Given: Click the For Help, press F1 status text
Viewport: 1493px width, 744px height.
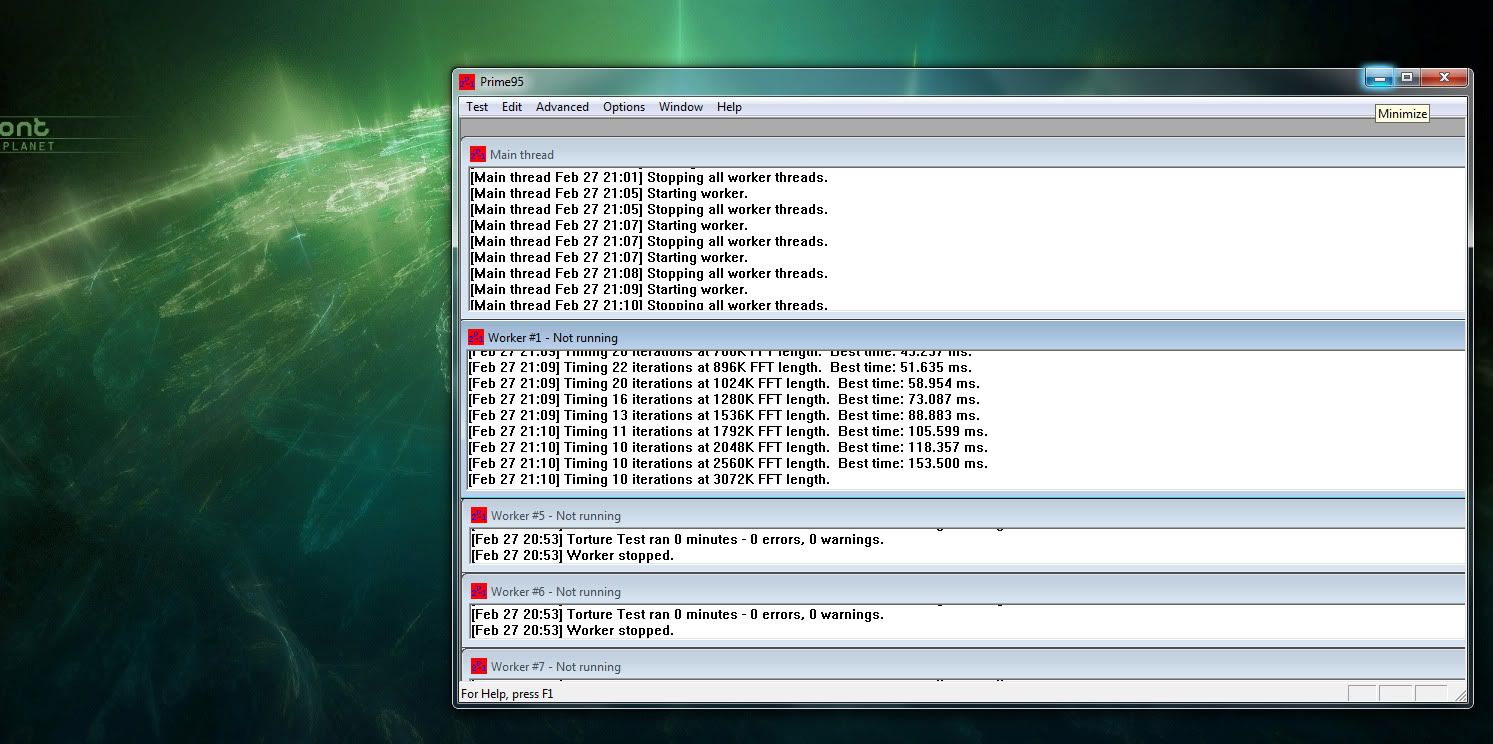Looking at the screenshot, I should pyautogui.click(x=507, y=693).
